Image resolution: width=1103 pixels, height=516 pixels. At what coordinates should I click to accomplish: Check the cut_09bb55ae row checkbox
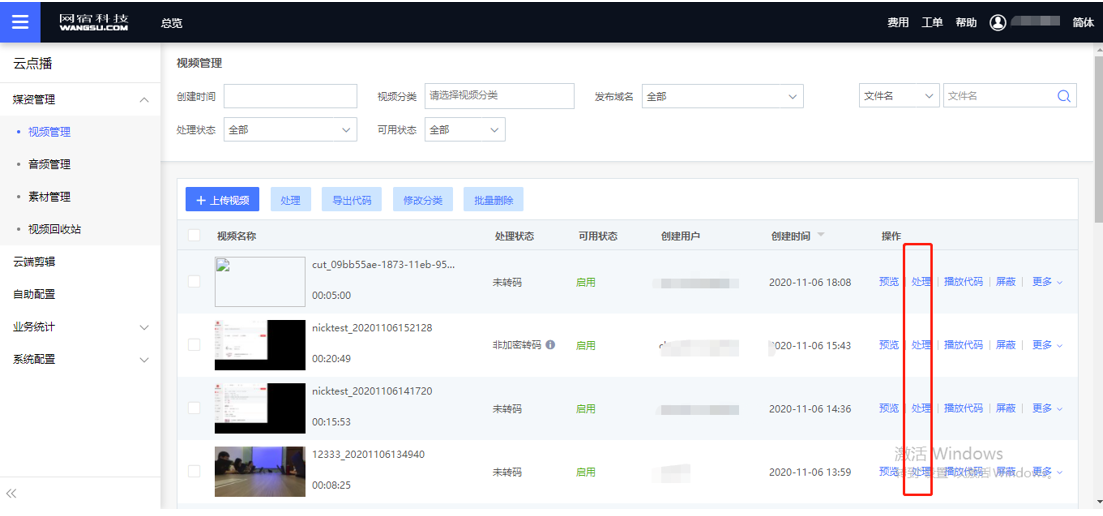[194, 281]
